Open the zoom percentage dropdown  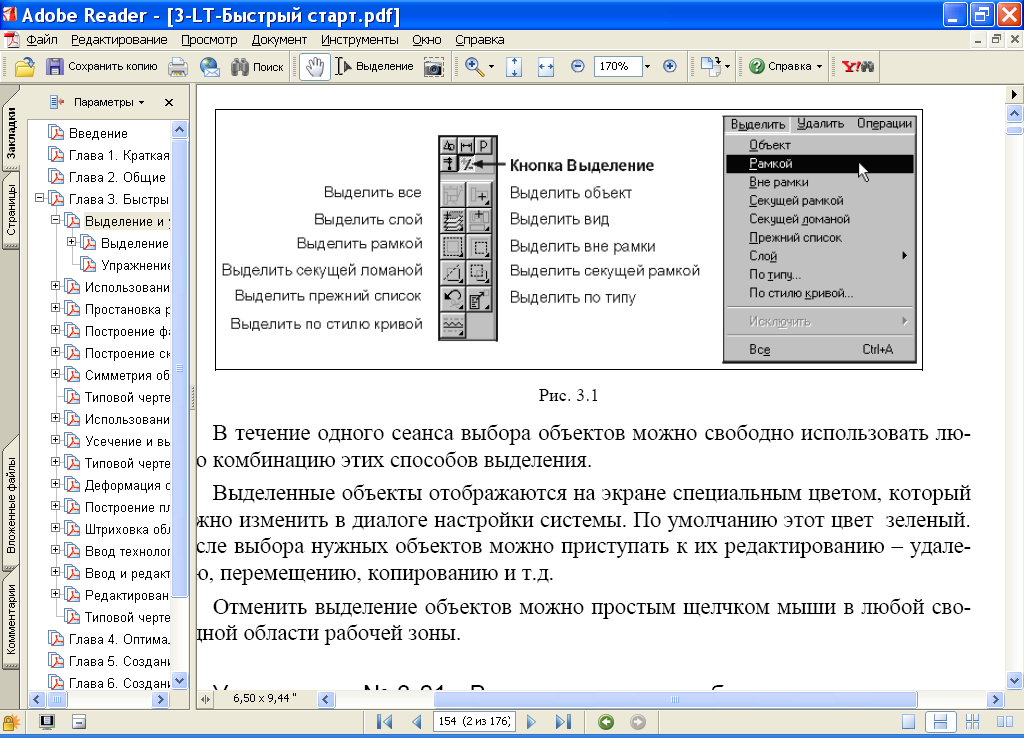(x=647, y=67)
